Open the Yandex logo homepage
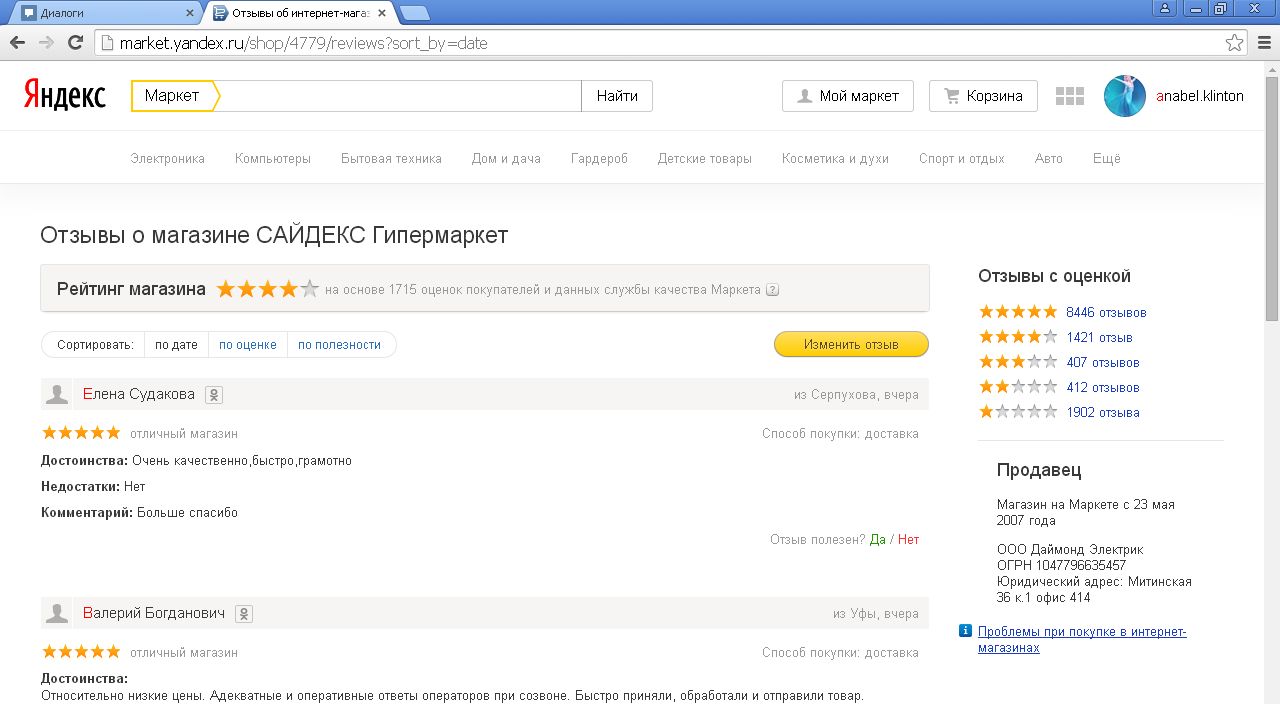 [x=64, y=95]
